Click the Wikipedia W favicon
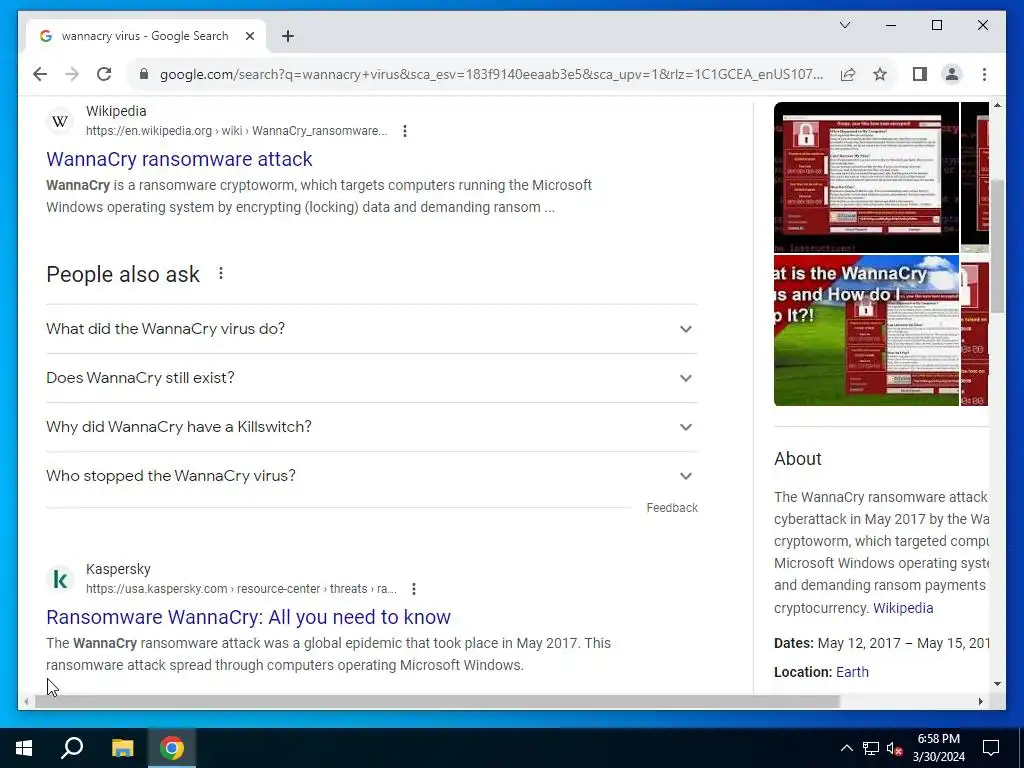 click(60, 121)
